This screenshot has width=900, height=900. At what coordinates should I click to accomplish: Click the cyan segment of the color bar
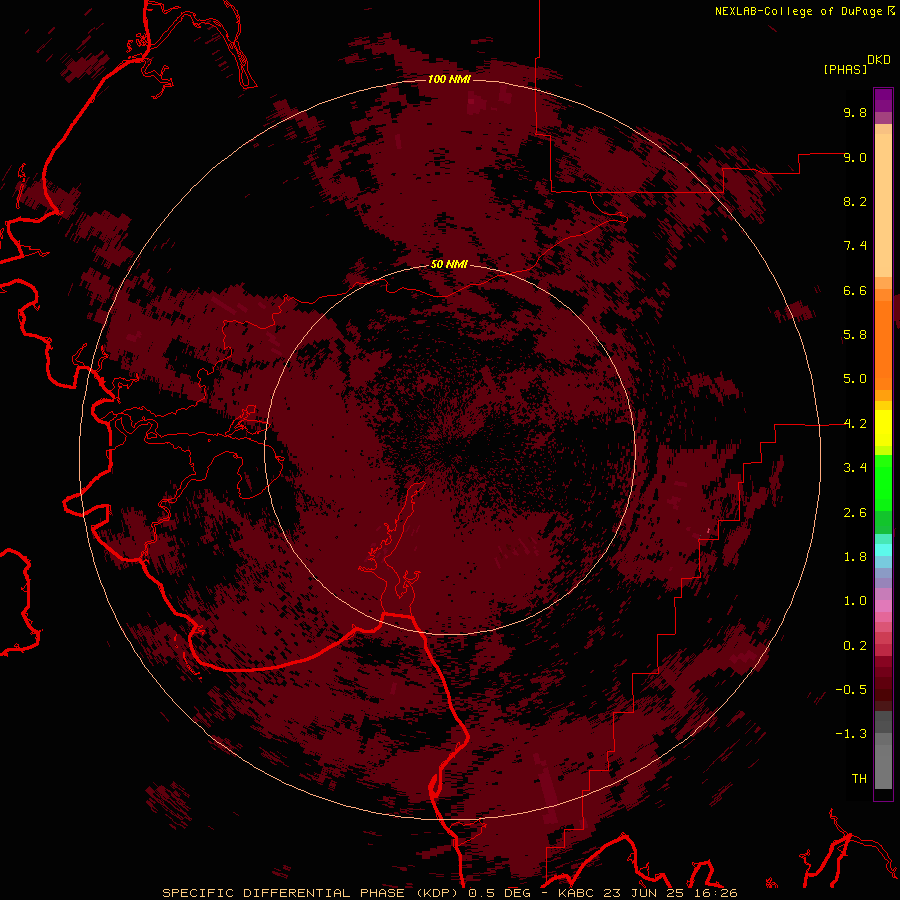point(883,549)
